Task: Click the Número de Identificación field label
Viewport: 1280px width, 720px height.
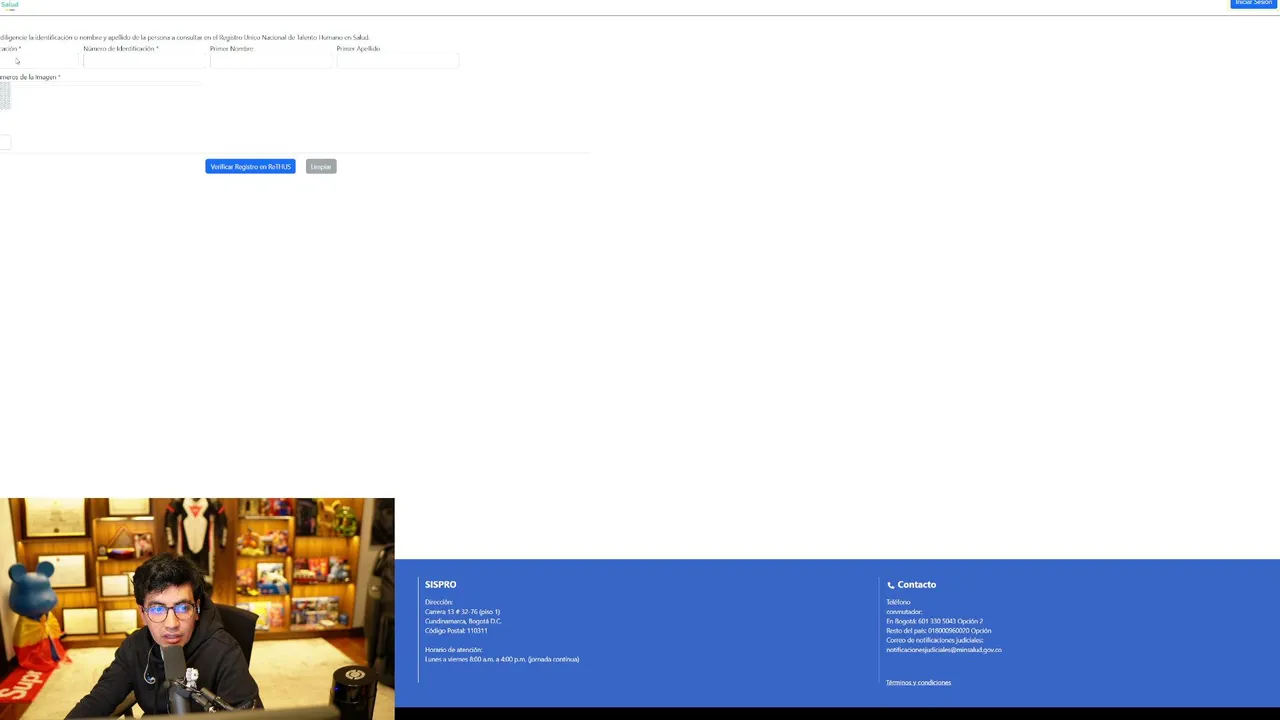Action: point(120,48)
